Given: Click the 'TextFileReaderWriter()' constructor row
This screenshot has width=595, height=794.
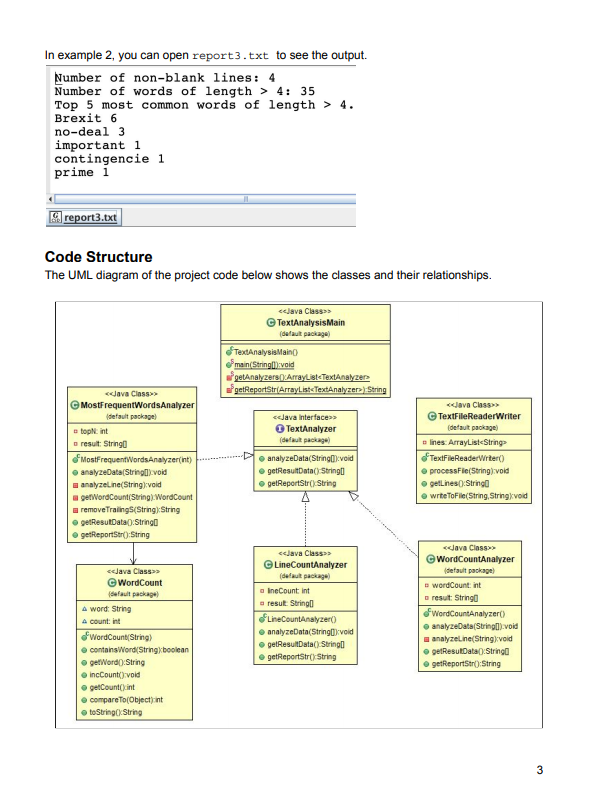Looking at the screenshot, I should (x=463, y=458).
